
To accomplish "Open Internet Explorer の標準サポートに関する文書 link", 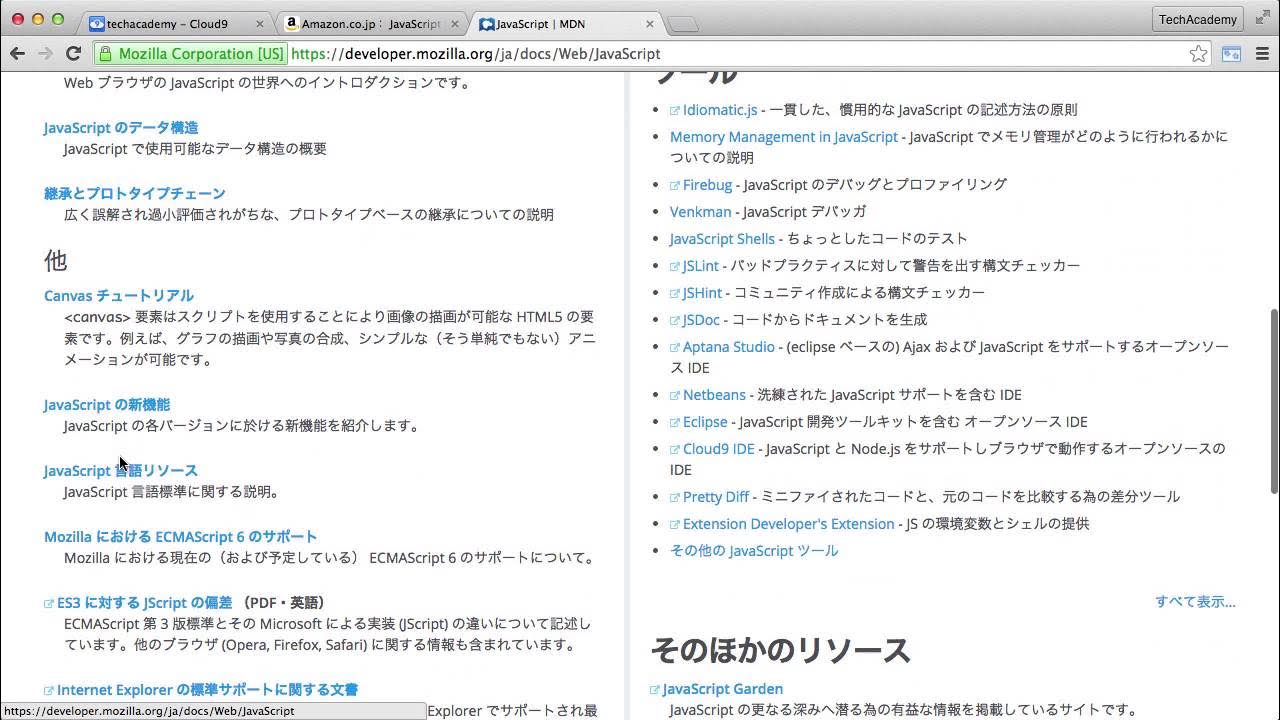I will [207, 689].
